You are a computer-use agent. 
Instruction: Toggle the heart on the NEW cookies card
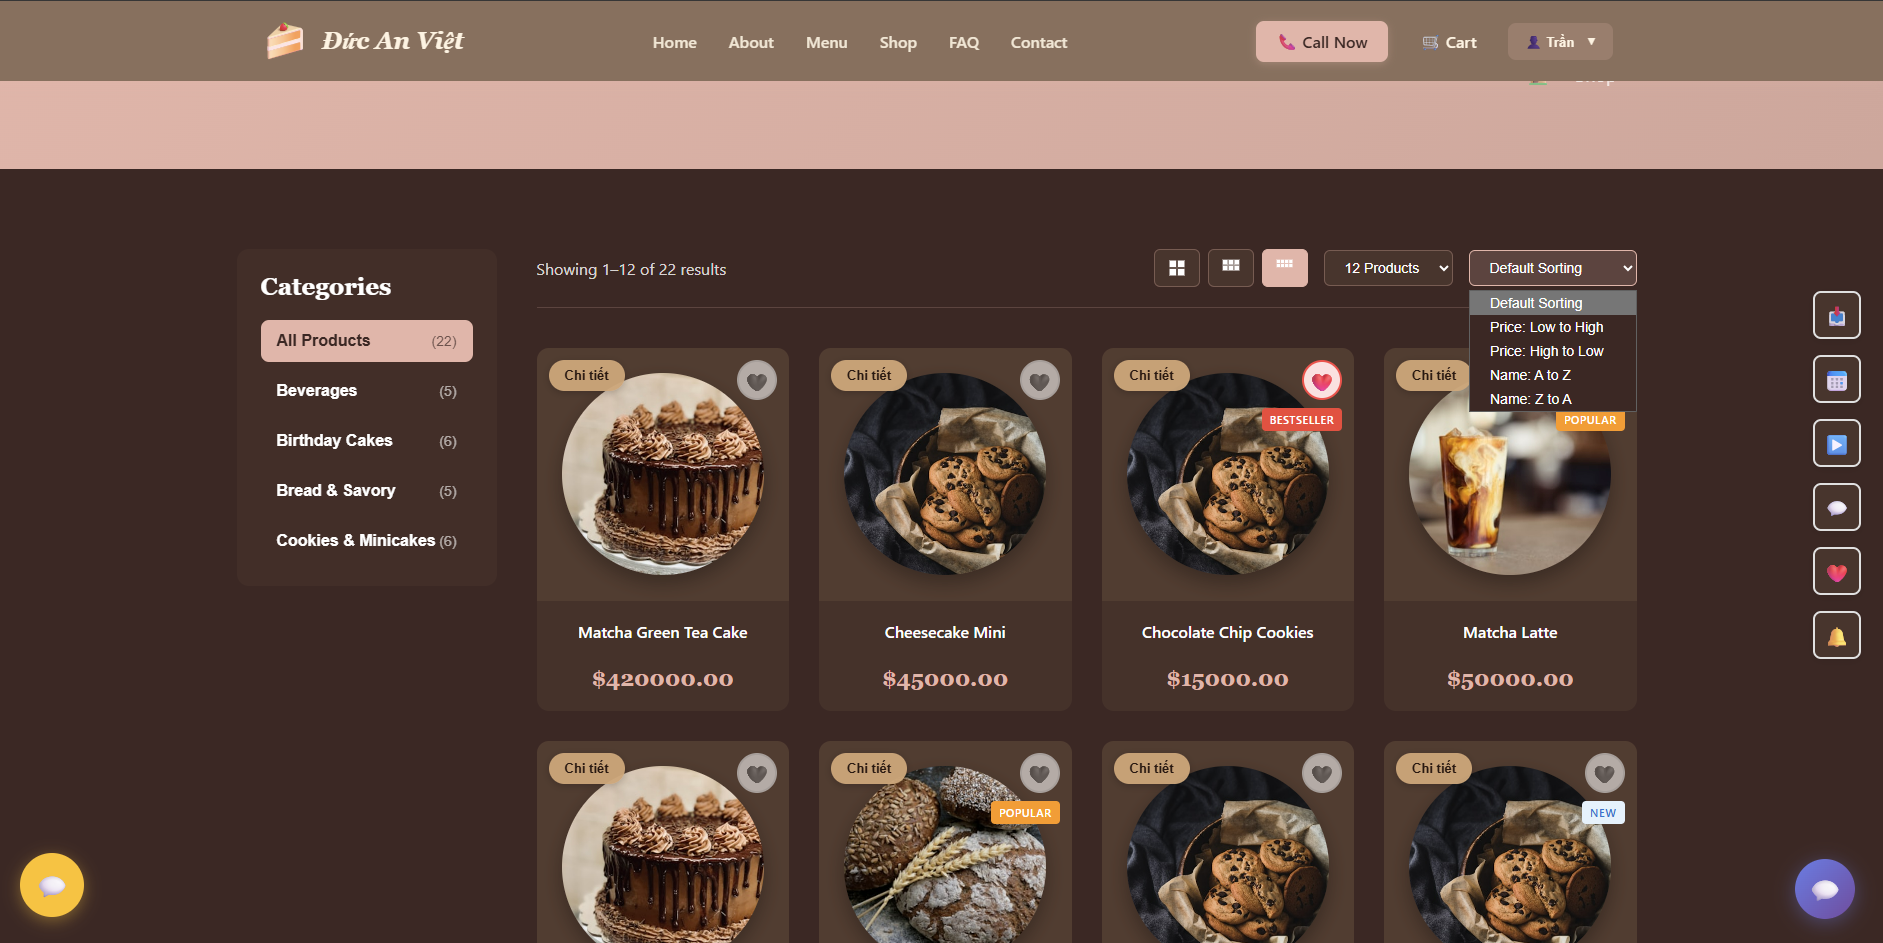pyautogui.click(x=1605, y=773)
